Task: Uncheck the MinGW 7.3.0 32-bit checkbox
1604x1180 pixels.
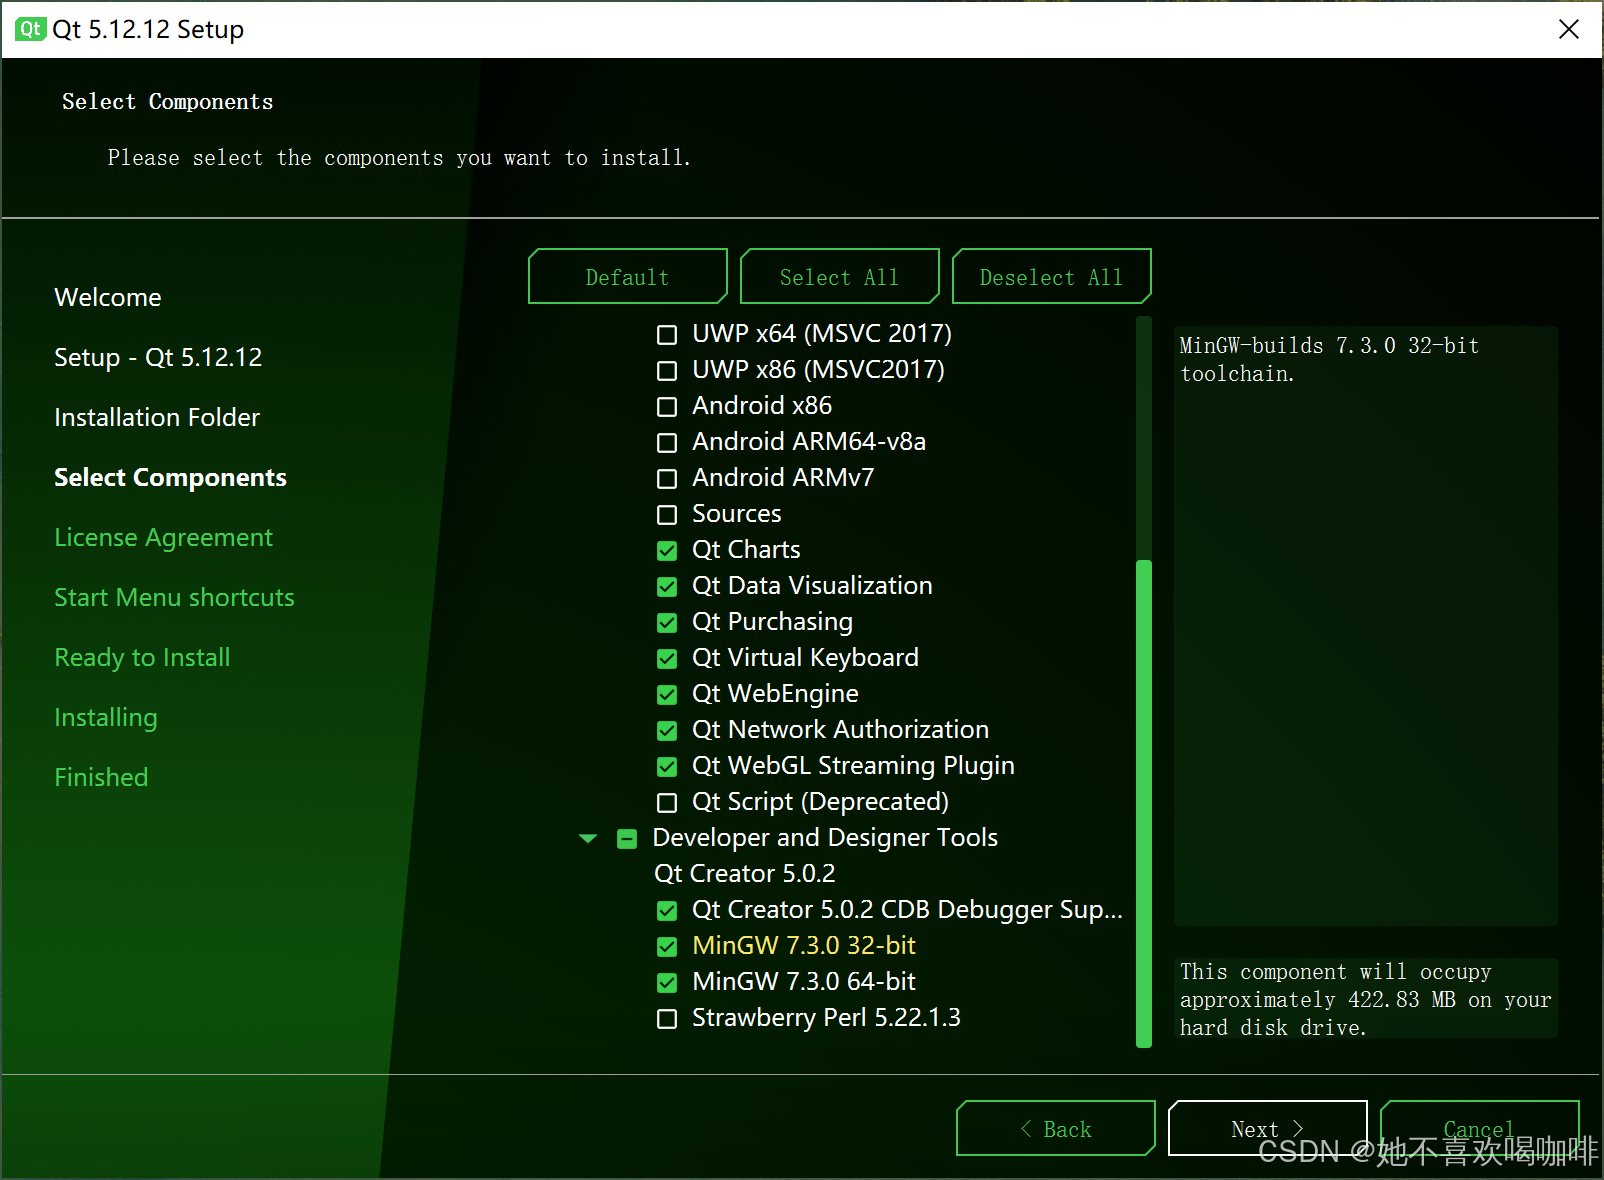Action: click(x=667, y=946)
